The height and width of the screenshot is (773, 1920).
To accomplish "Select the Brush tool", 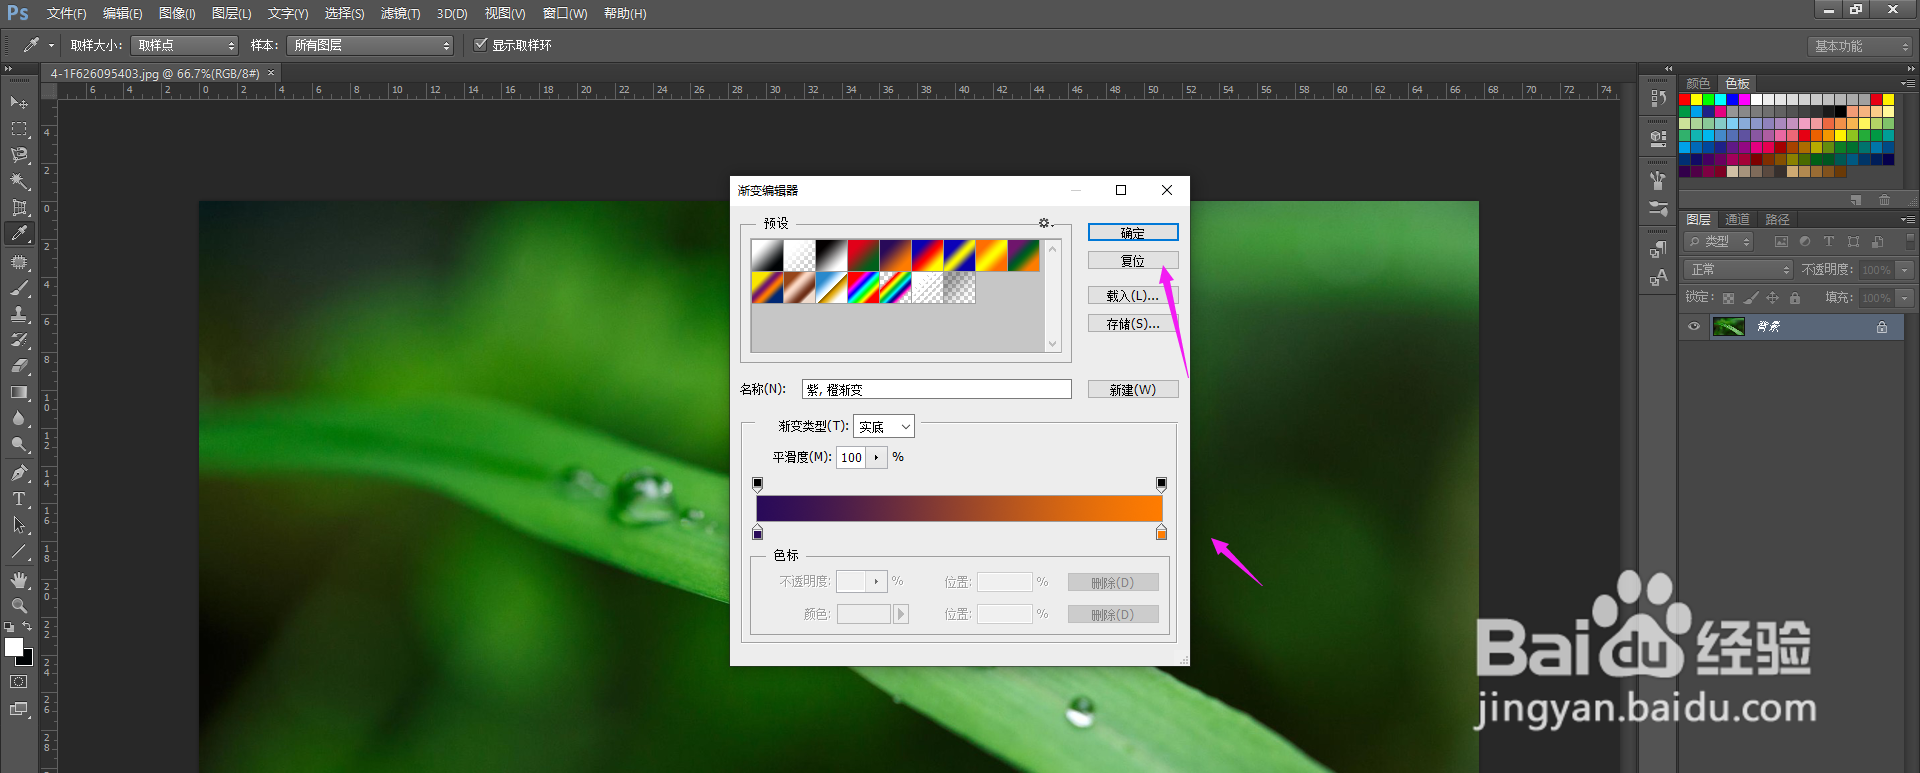I will pos(19,288).
